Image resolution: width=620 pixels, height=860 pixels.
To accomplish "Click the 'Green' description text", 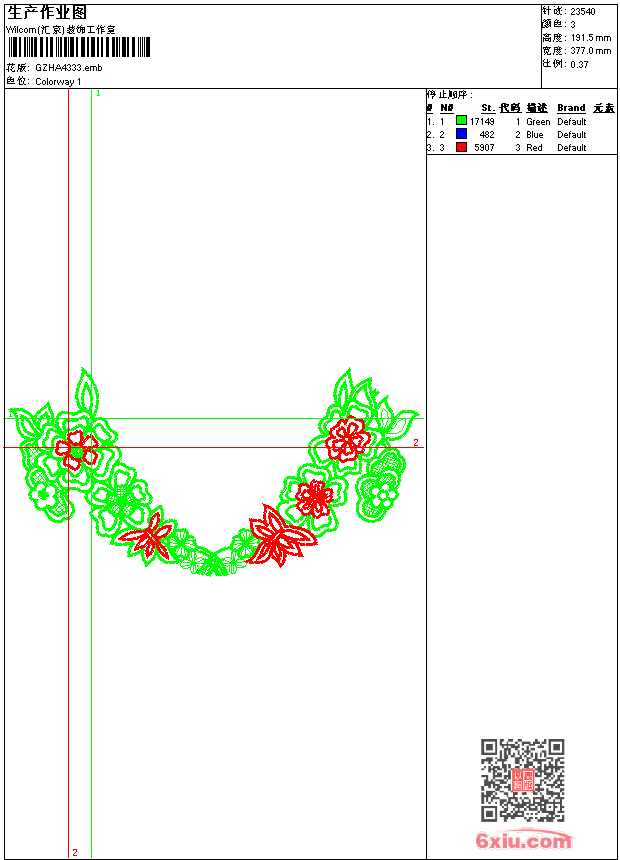I will tap(538, 122).
